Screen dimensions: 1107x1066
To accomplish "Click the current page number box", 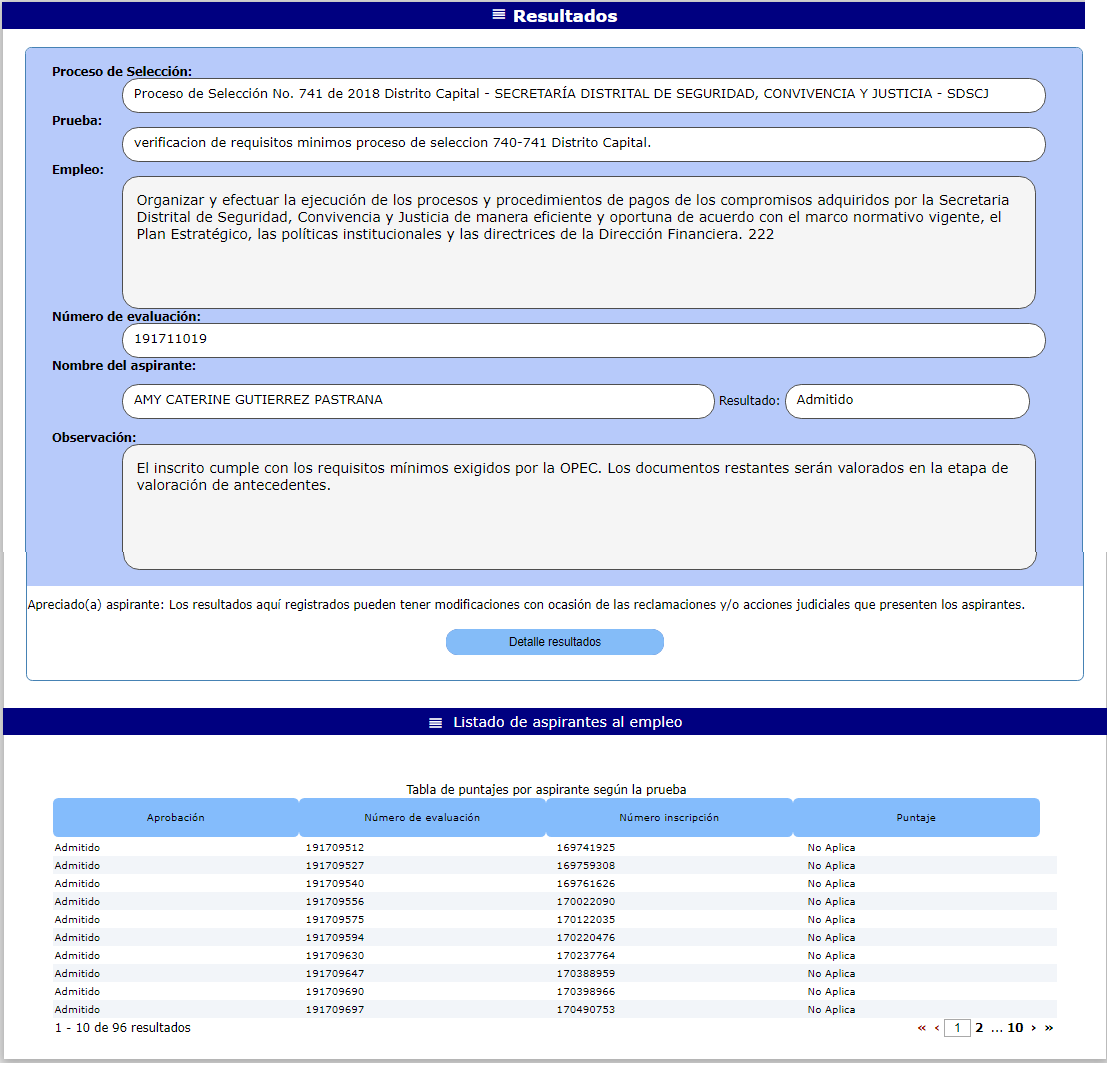I will [957, 1028].
